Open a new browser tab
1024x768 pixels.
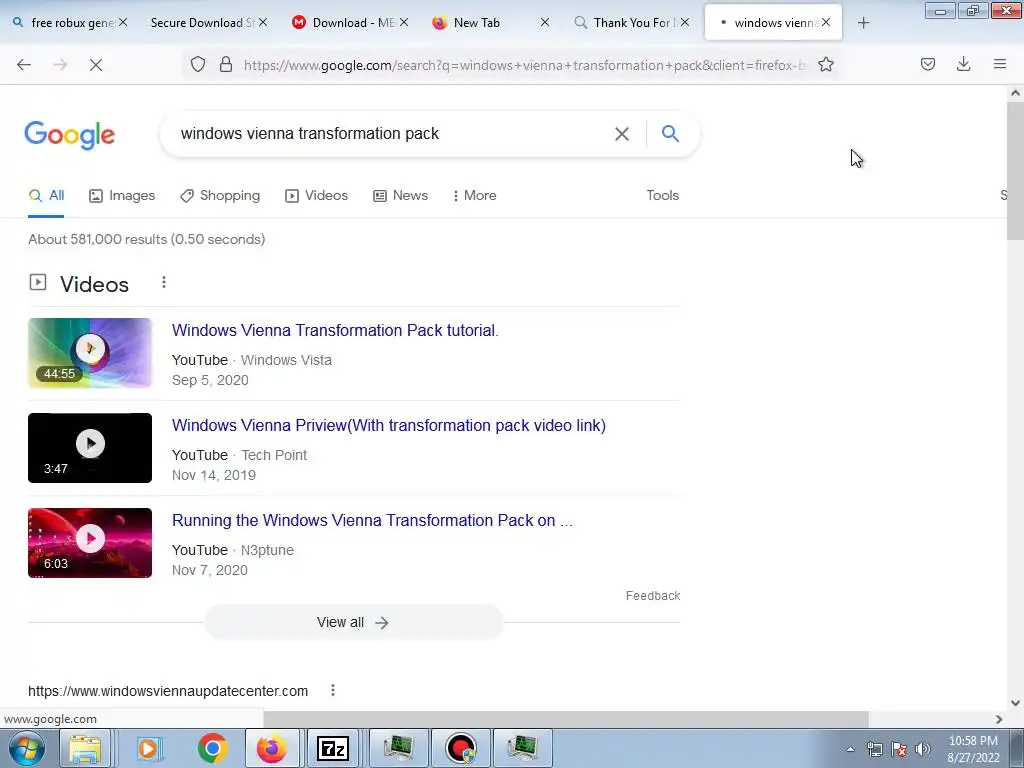(x=863, y=23)
